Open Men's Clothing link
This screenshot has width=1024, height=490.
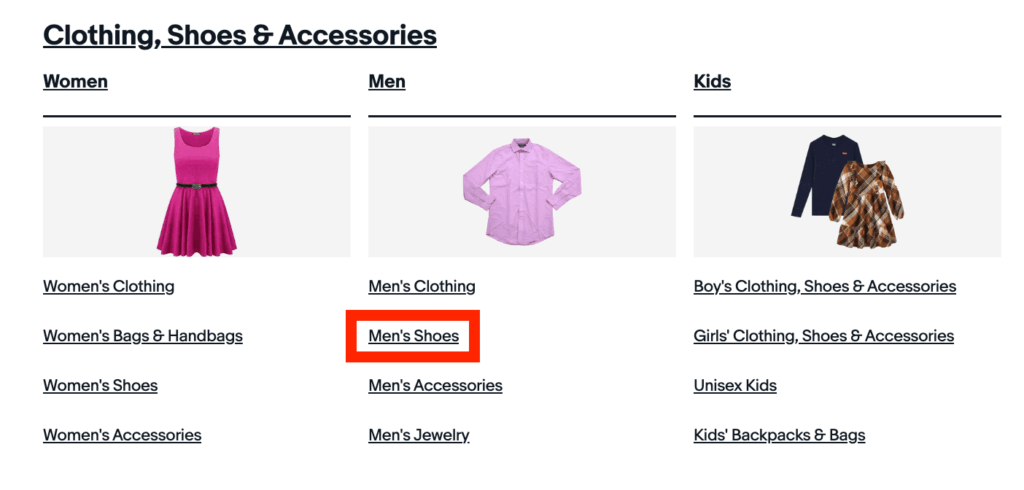421,286
